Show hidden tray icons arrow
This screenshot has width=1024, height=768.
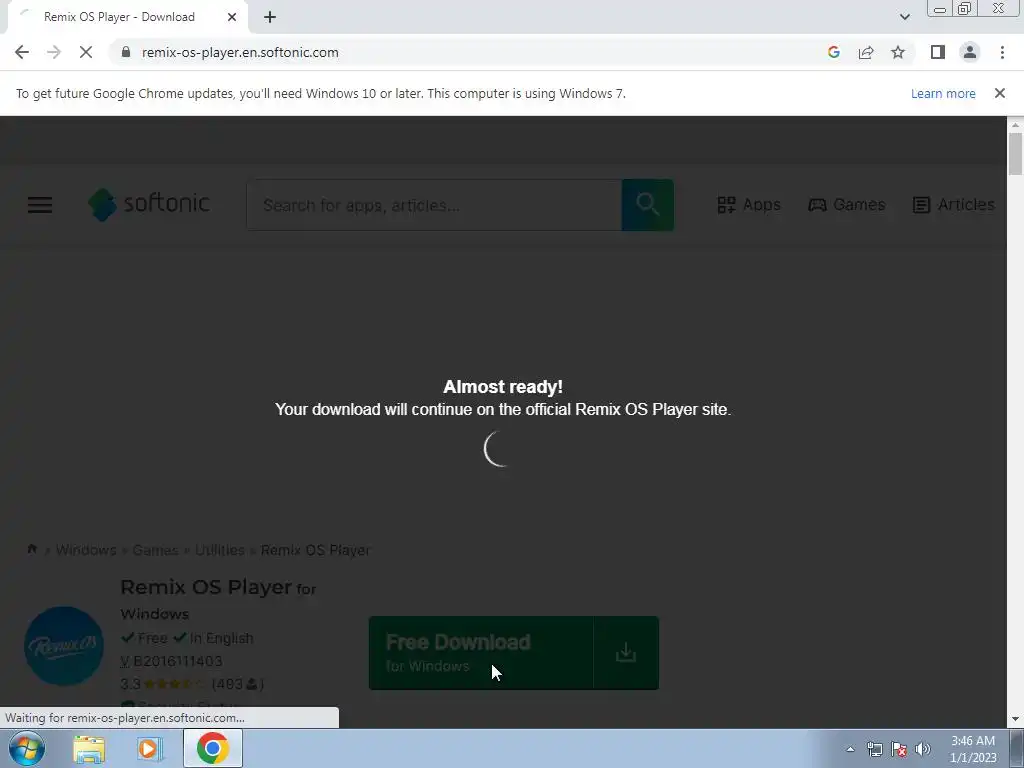pos(850,749)
